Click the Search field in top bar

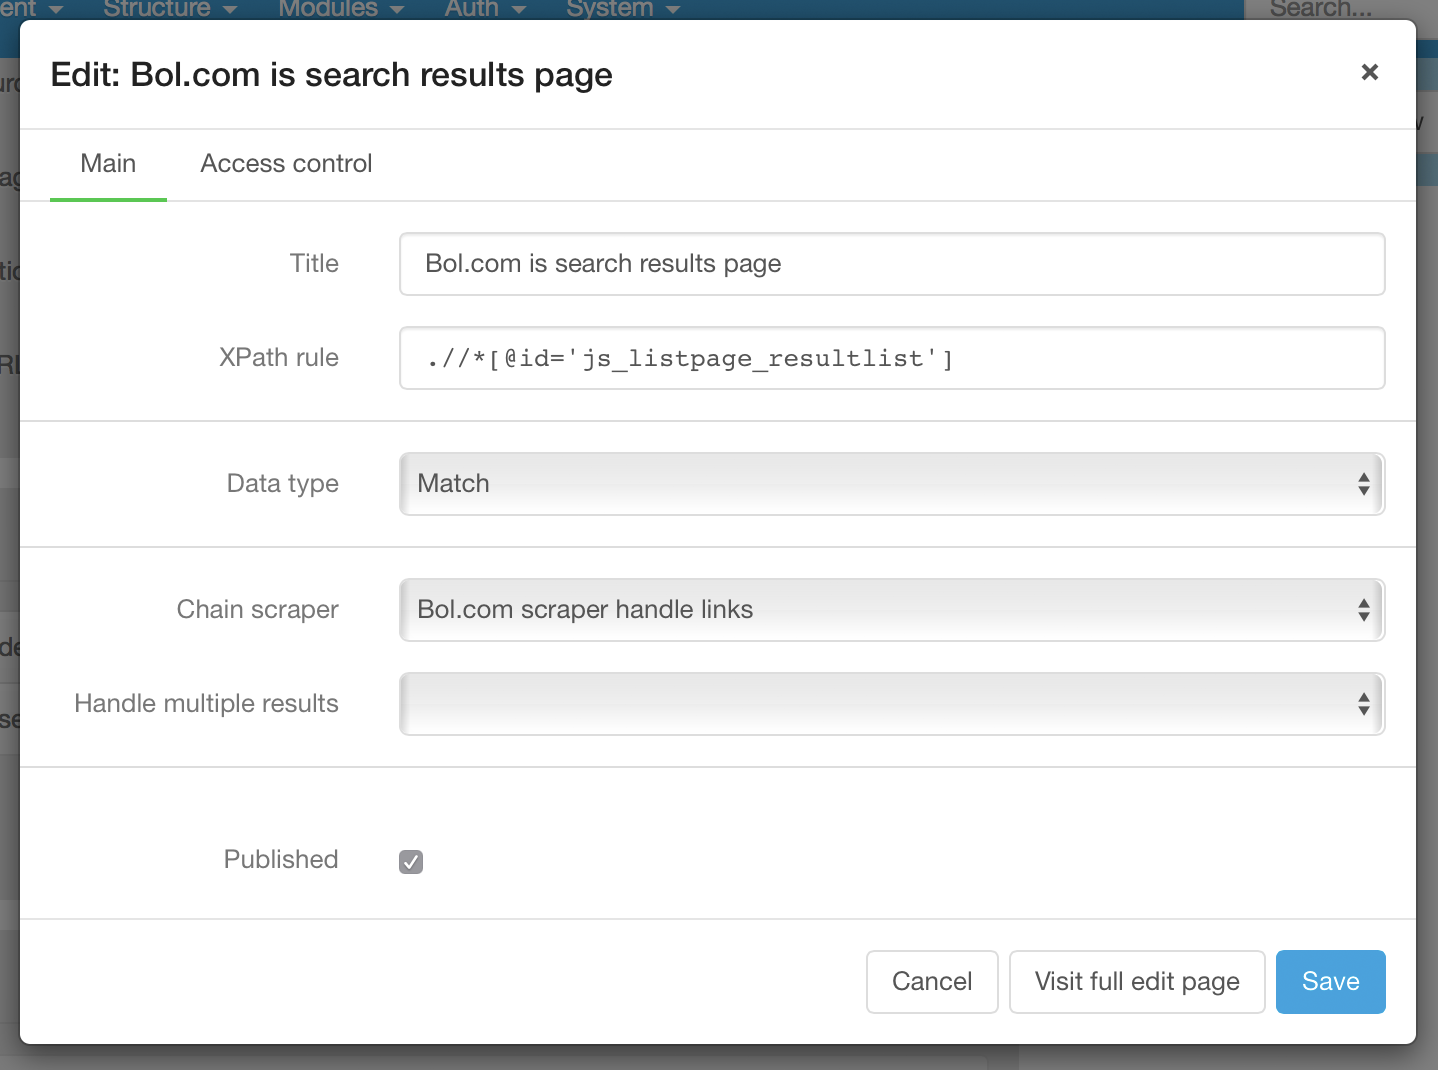click(1320, 9)
